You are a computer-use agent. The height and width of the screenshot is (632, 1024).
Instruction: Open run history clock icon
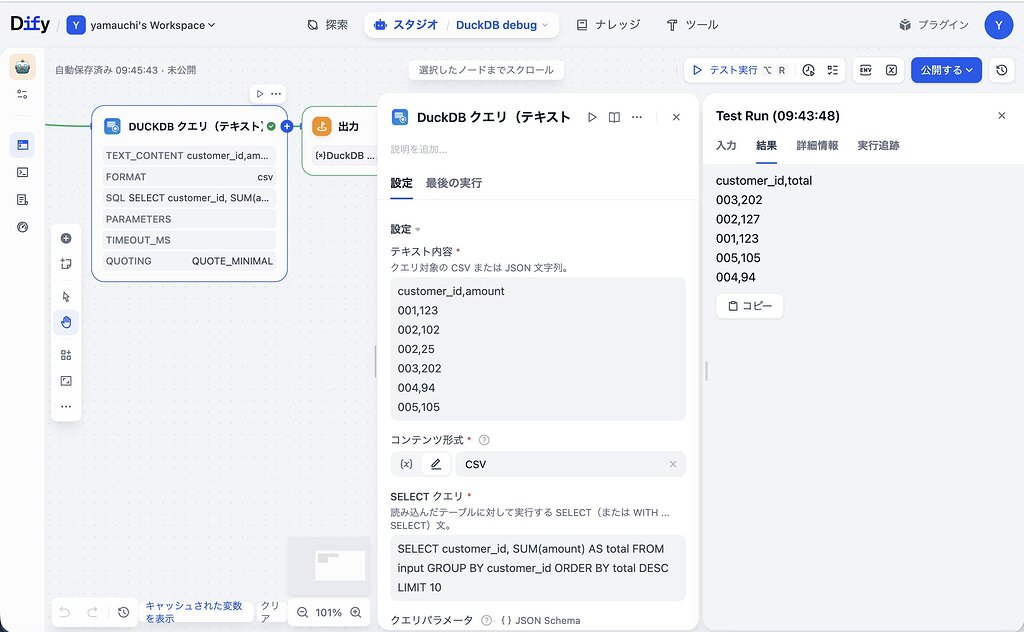tap(808, 70)
